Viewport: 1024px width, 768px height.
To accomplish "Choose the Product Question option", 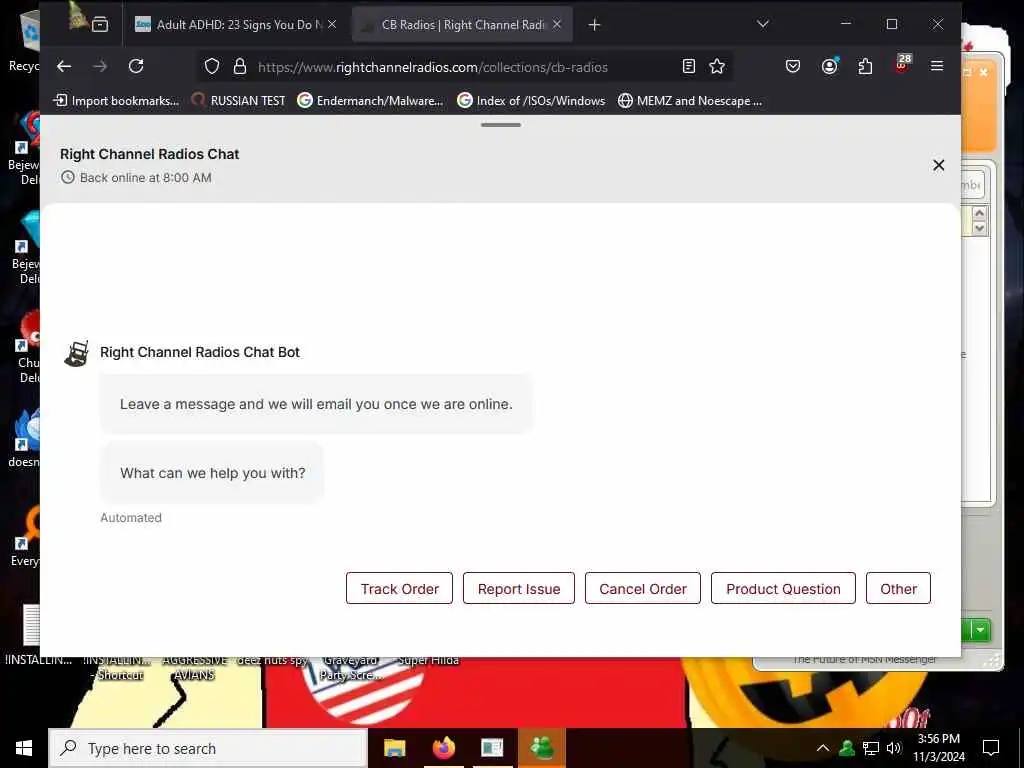I will point(783,588).
